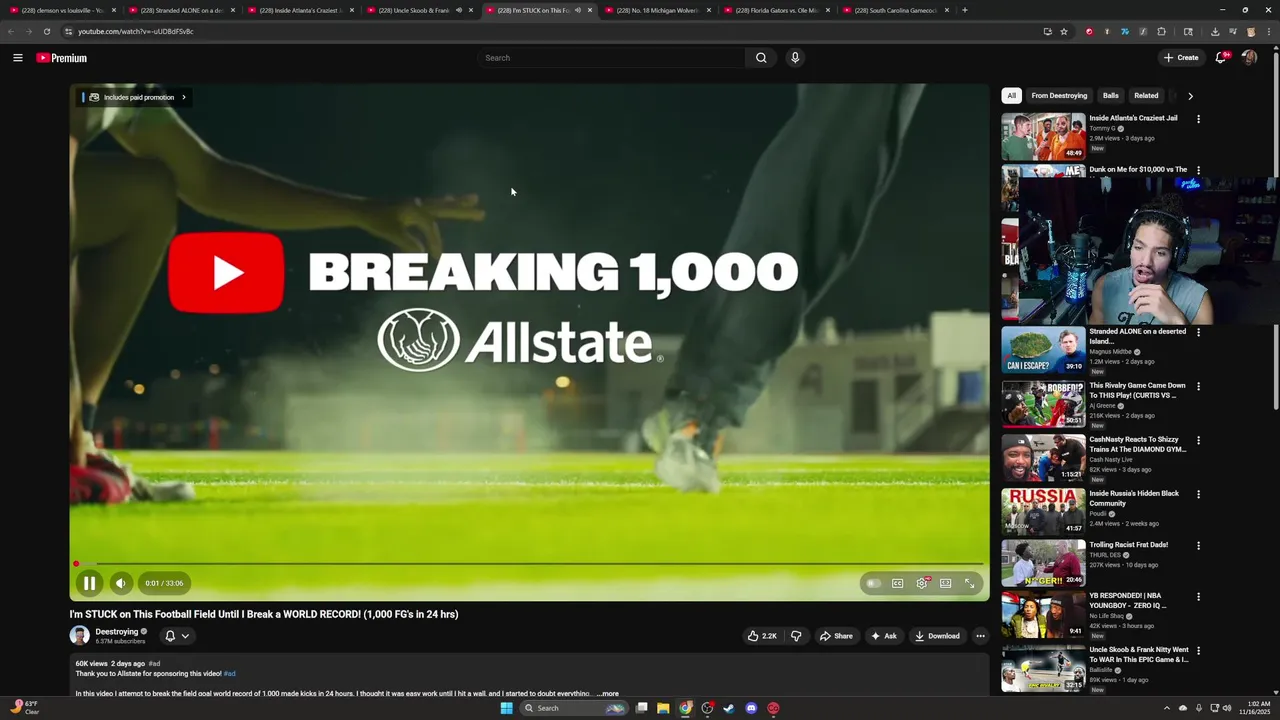Select the All filter chip
This screenshot has height=720, width=1280.
(x=1011, y=96)
